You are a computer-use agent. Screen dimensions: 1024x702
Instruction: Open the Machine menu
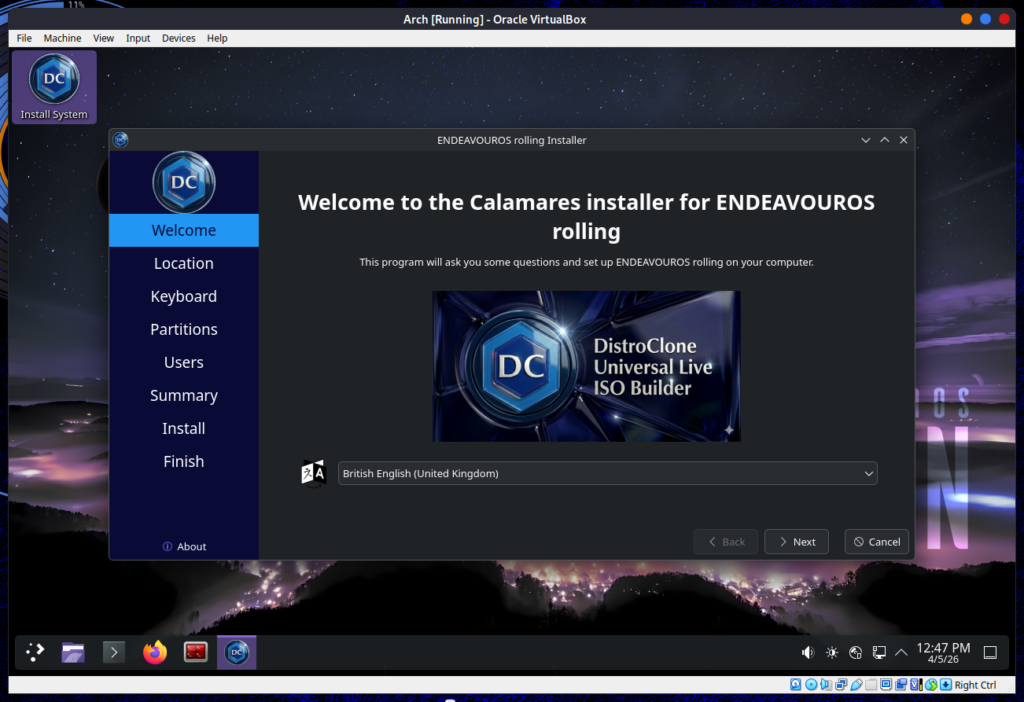click(62, 38)
